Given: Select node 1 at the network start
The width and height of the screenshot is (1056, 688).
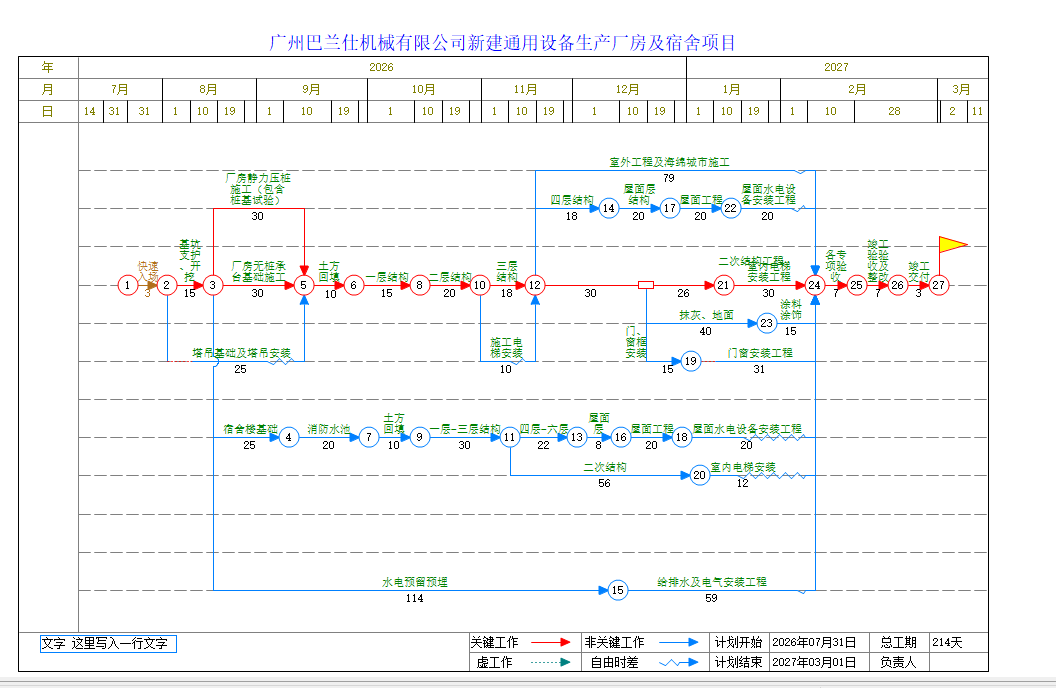Looking at the screenshot, I should pyautogui.click(x=127, y=285).
